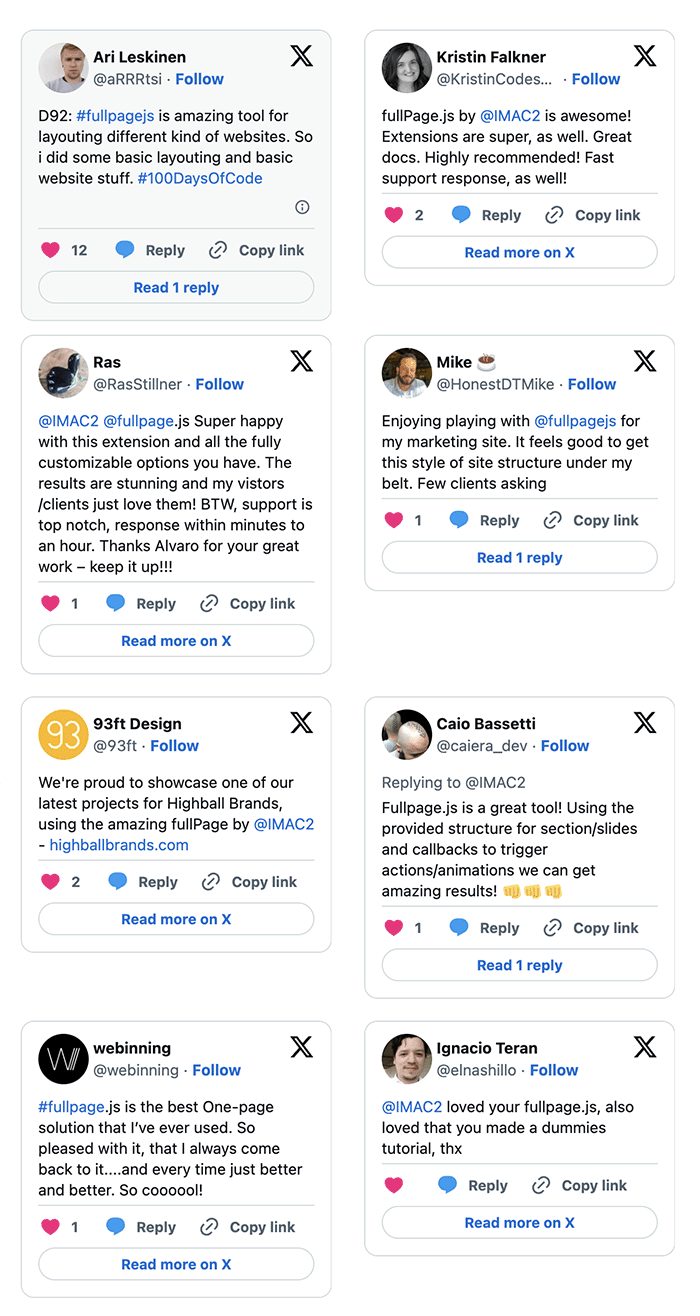The image size is (700, 1316).
Task: Click the heart icon on Mike's tweet
Action: tap(394, 520)
